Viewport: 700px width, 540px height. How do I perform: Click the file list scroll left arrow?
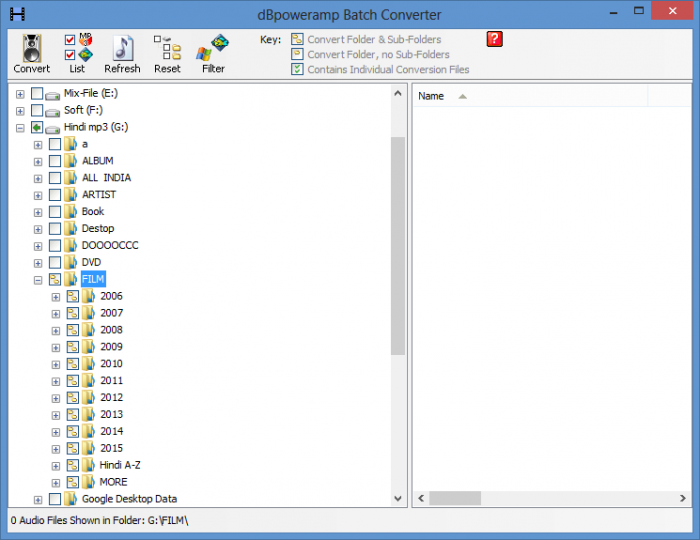click(x=421, y=498)
